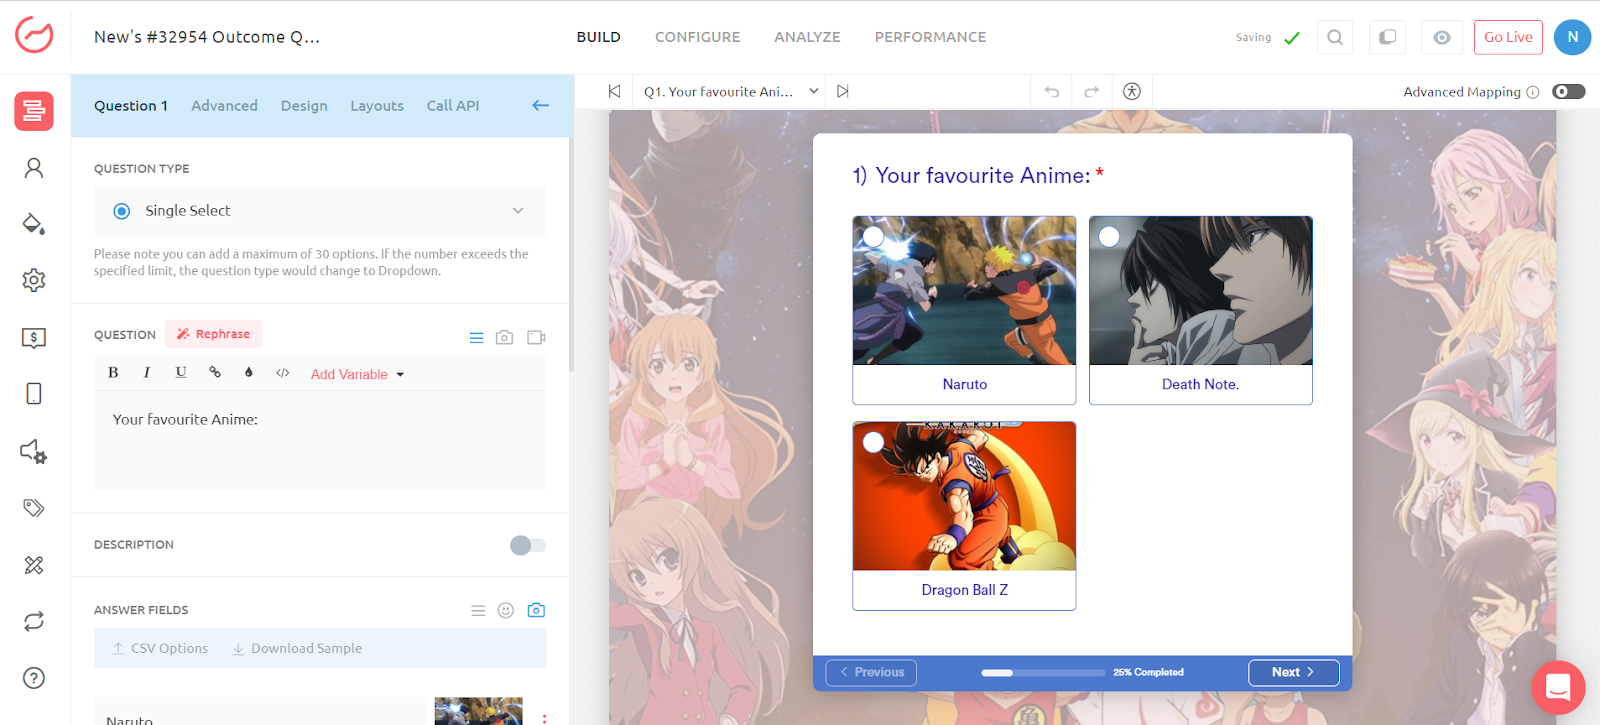Viewport: 1600px width, 725px height.
Task: Collapse panel with the left arrow
Action: 541,105
